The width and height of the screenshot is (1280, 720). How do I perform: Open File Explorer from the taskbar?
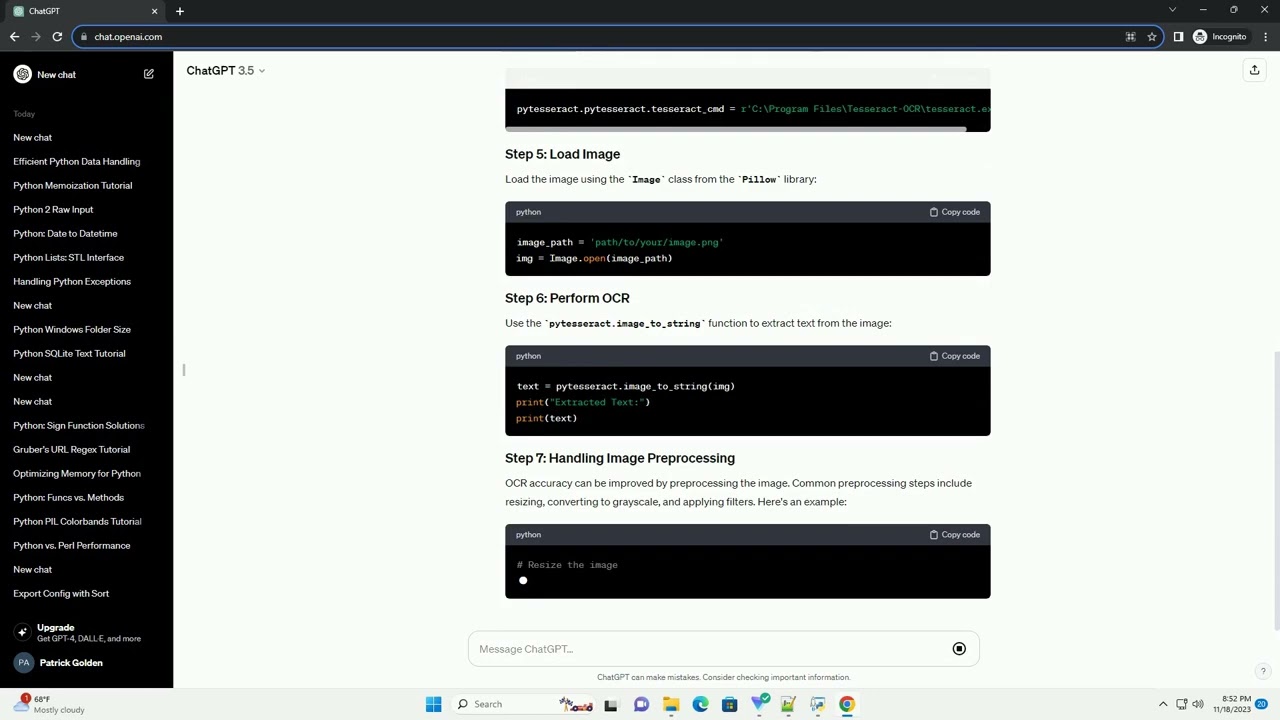671,704
